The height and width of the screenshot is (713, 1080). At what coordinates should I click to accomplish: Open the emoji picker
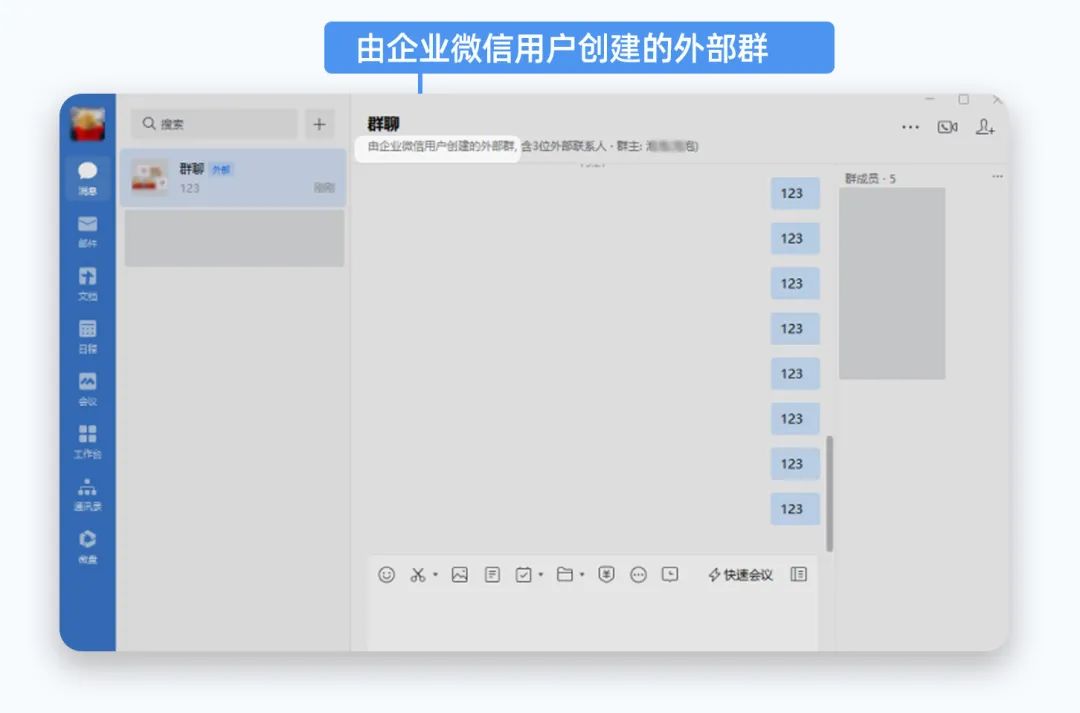tap(386, 575)
